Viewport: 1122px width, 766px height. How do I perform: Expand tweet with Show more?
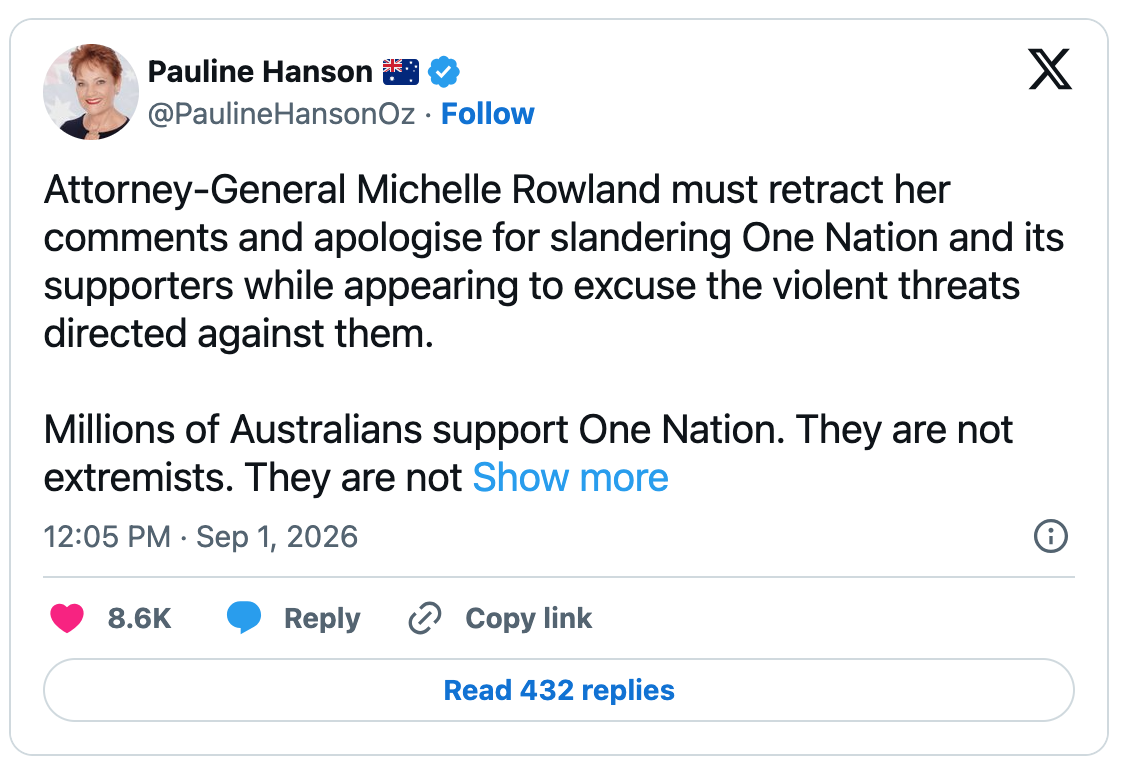(x=570, y=477)
